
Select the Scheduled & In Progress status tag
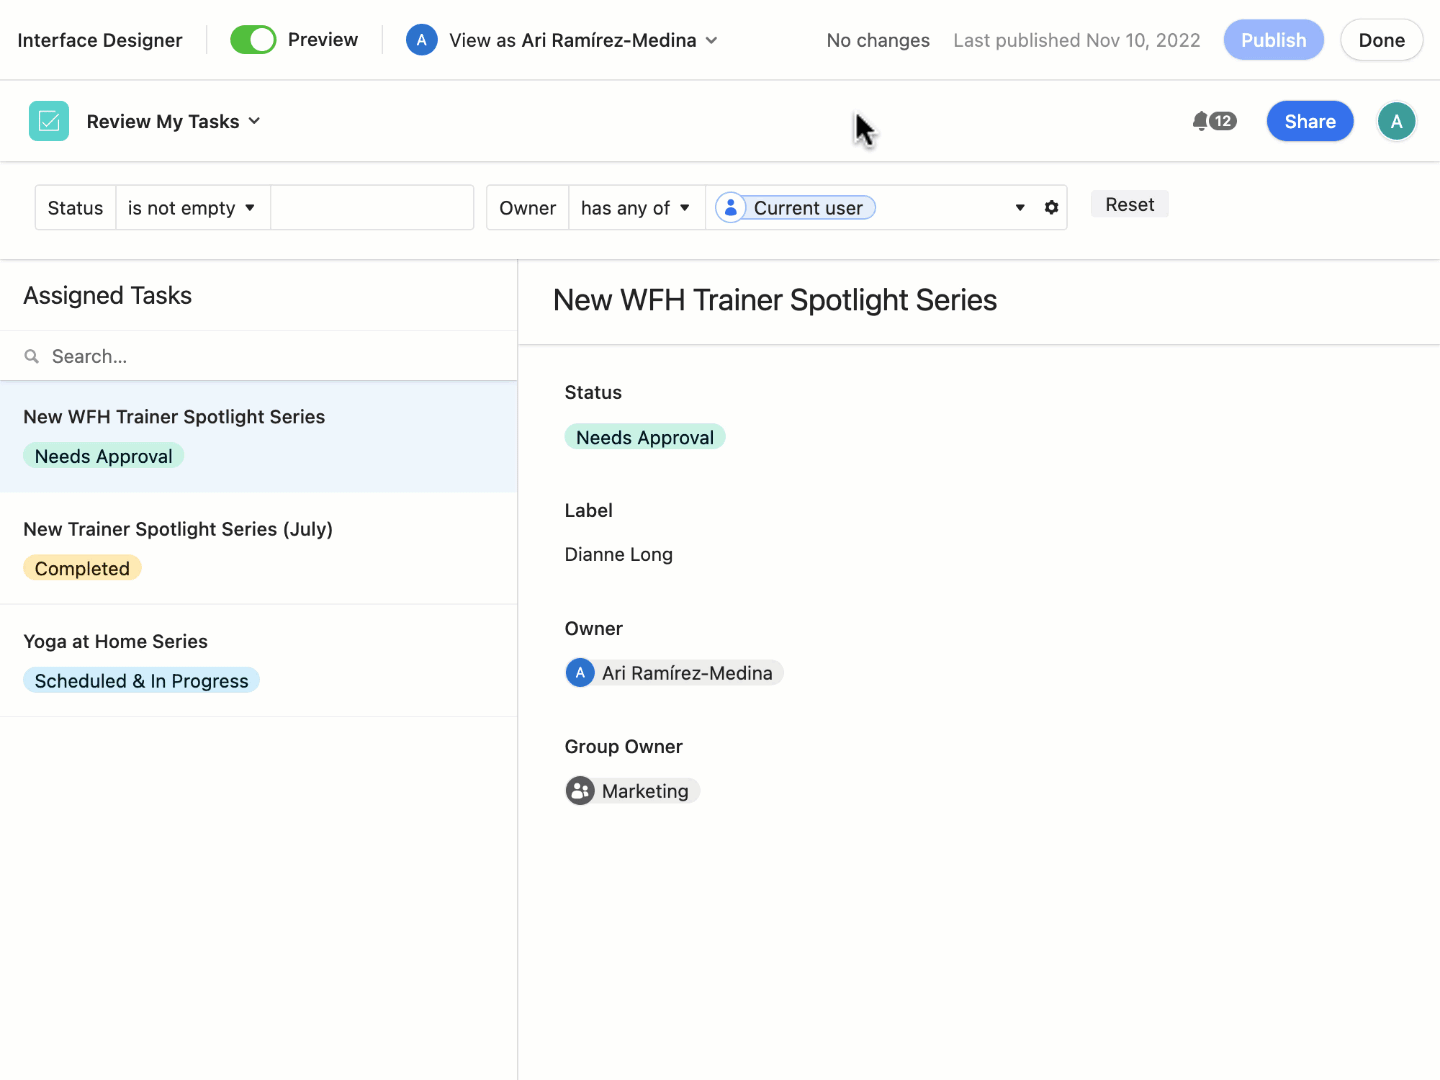point(141,680)
